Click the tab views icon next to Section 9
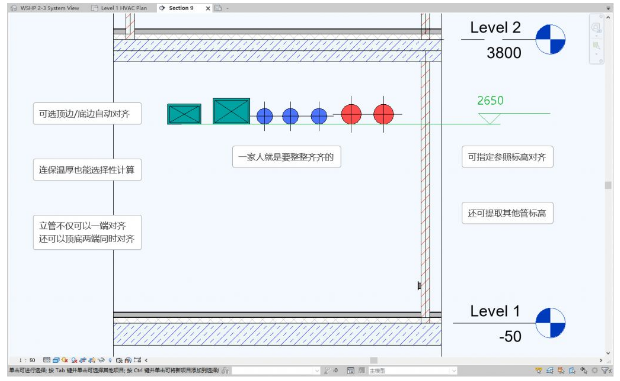This screenshot has width=620, height=381. (218, 8)
